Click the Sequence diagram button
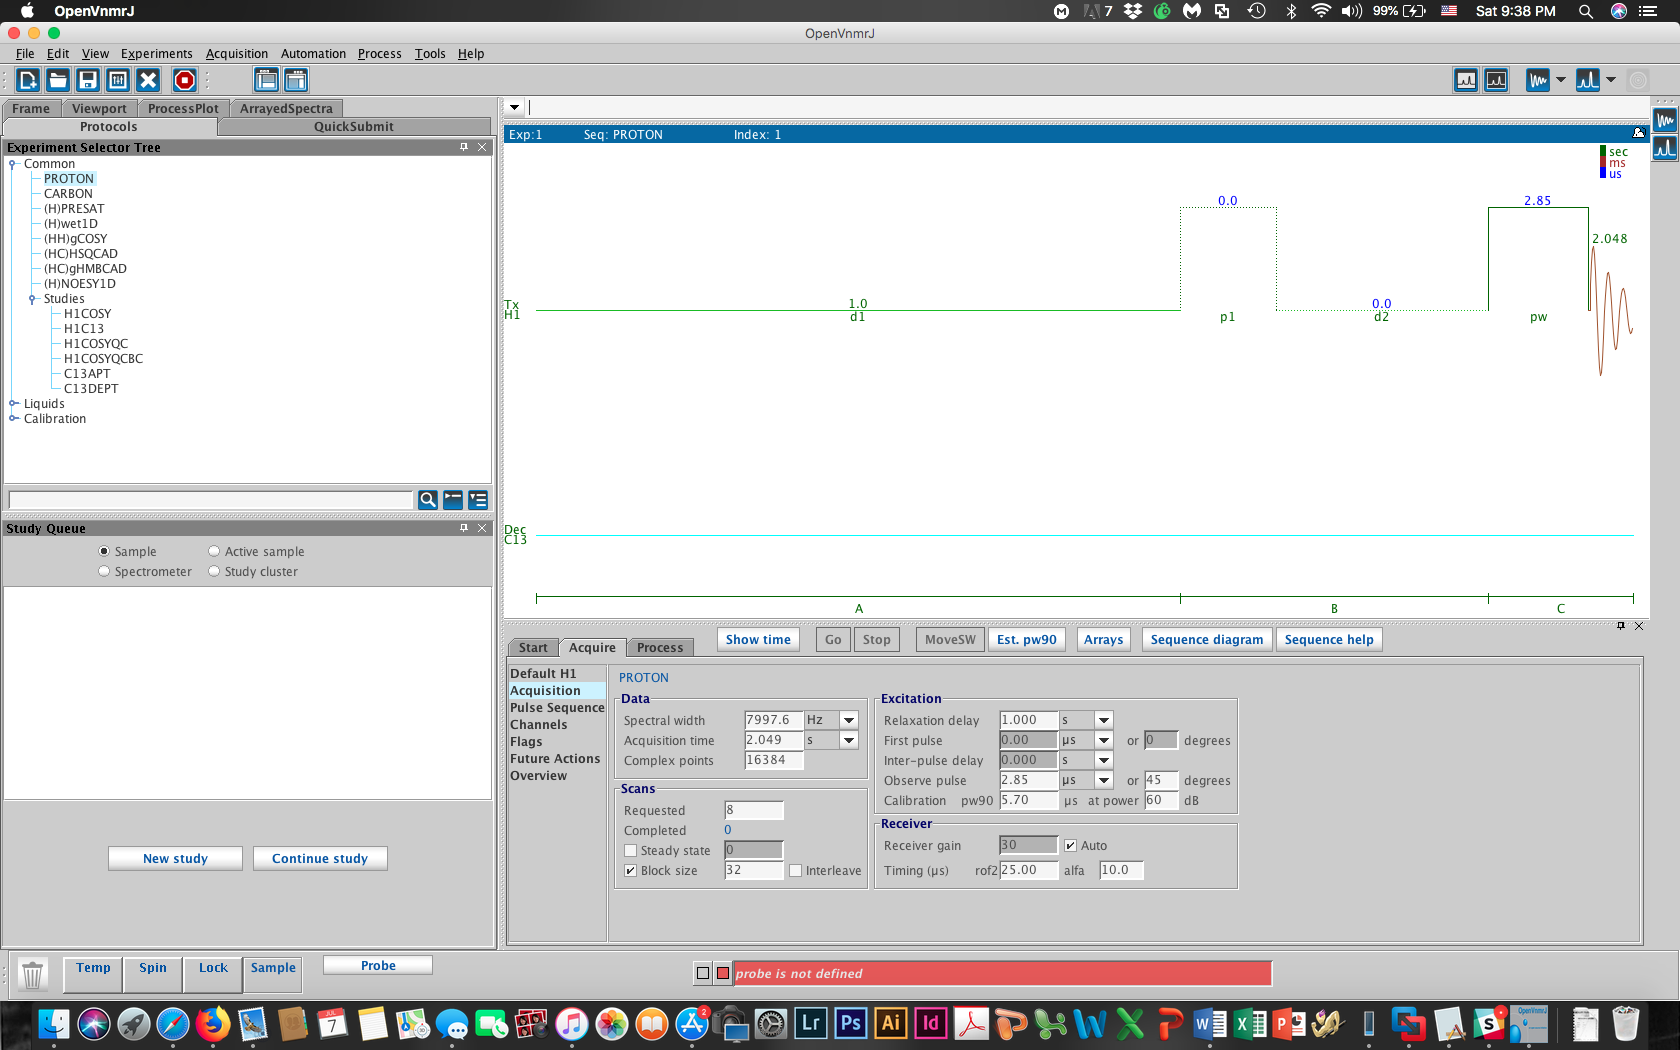 pyautogui.click(x=1207, y=640)
